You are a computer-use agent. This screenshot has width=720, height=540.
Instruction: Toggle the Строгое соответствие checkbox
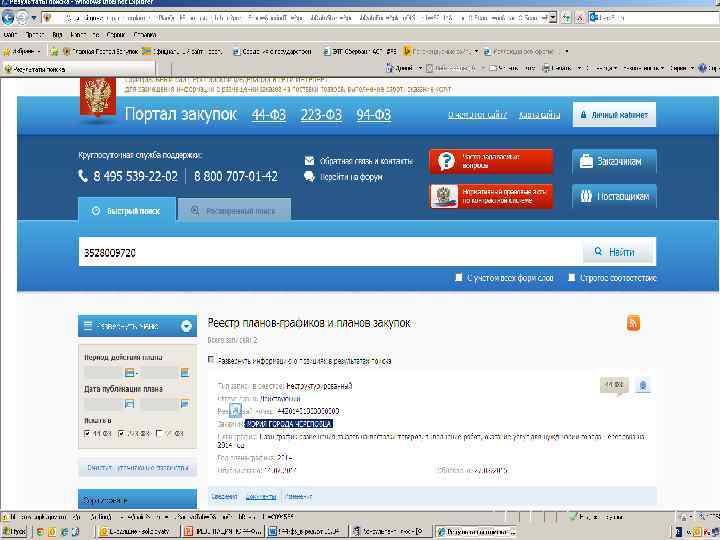[572, 277]
